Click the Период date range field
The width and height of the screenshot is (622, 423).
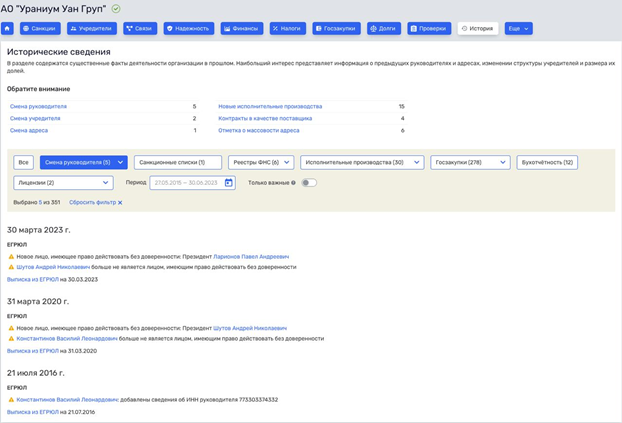192,183
